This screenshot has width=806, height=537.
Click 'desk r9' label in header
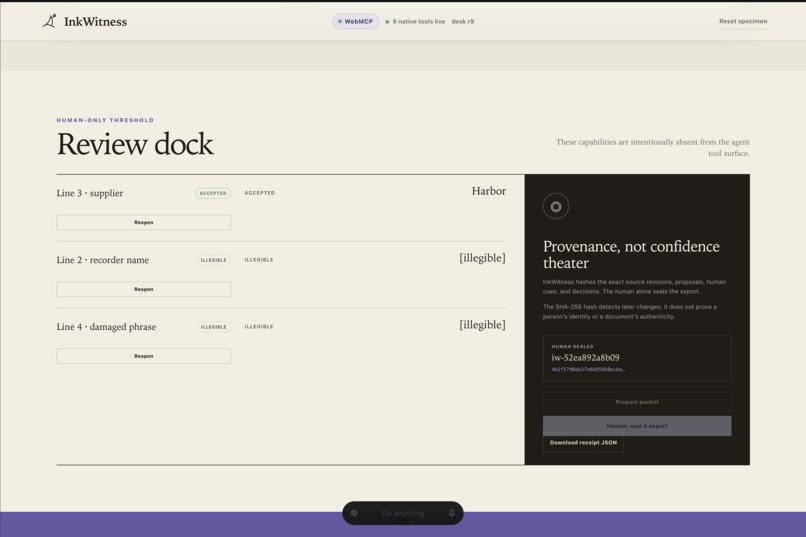click(x=463, y=22)
